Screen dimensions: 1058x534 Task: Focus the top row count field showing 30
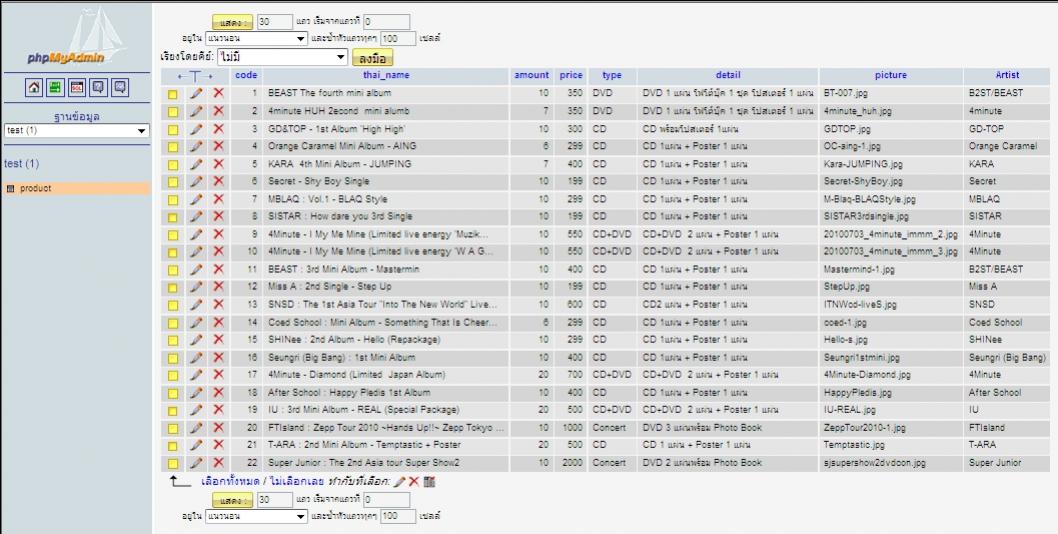pyautogui.click(x=275, y=22)
